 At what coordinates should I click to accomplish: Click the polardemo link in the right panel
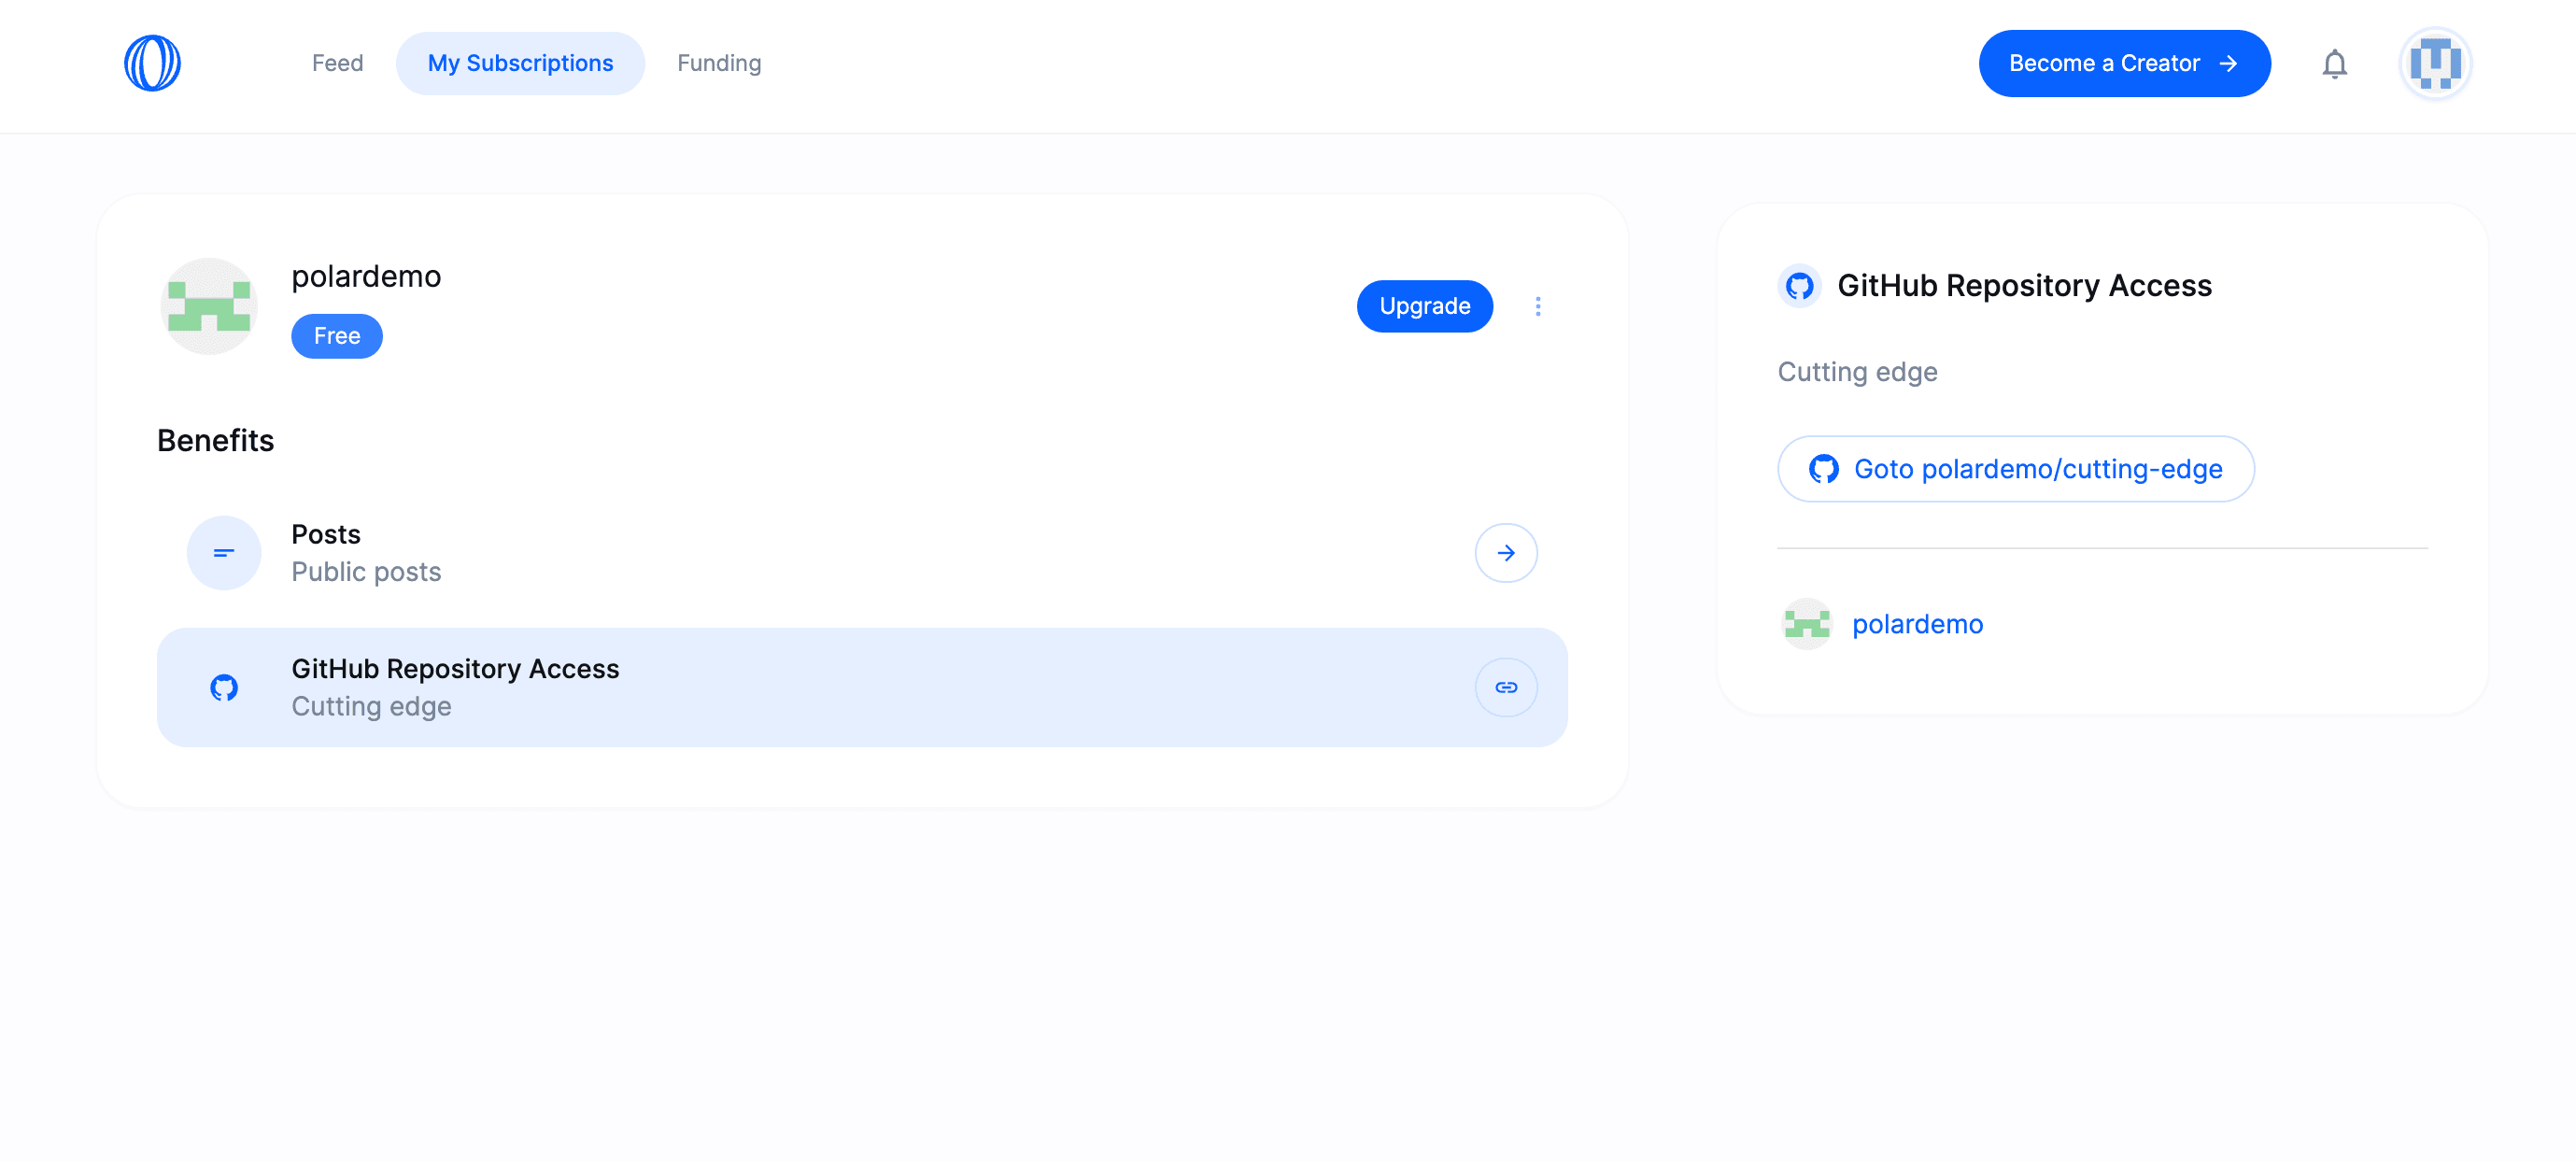tap(1917, 624)
